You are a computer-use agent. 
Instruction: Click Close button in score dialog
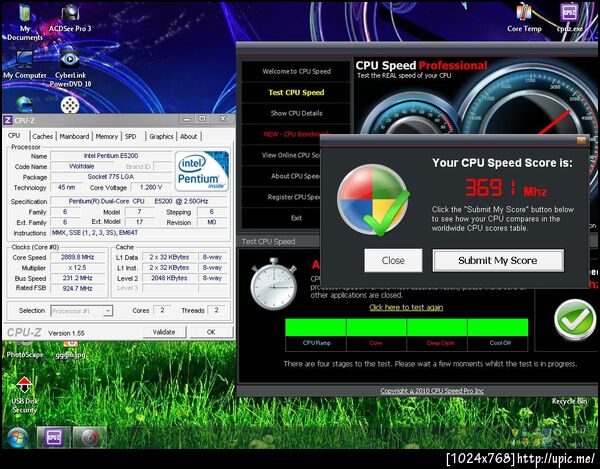[393, 261]
